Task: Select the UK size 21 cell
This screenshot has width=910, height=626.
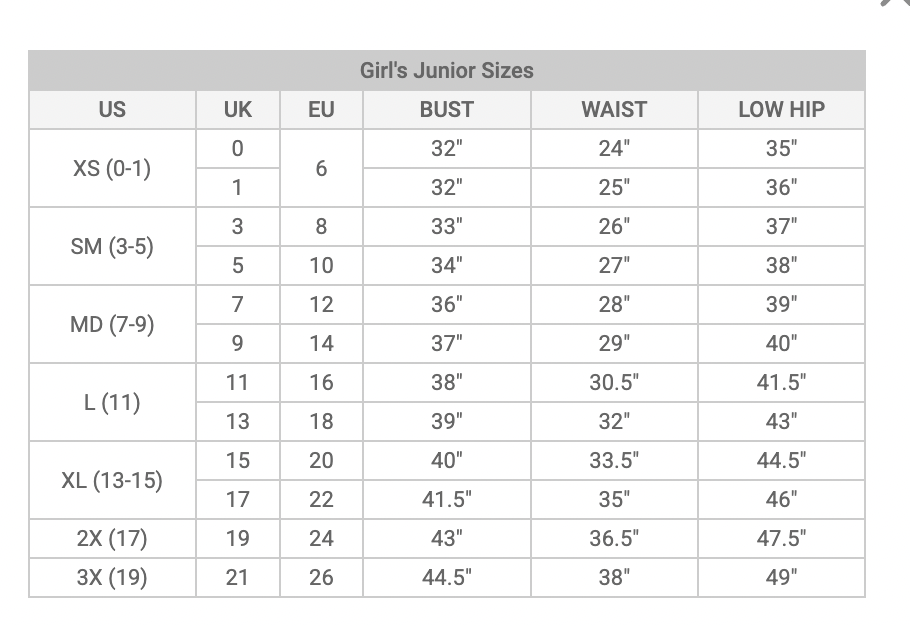Action: point(237,578)
